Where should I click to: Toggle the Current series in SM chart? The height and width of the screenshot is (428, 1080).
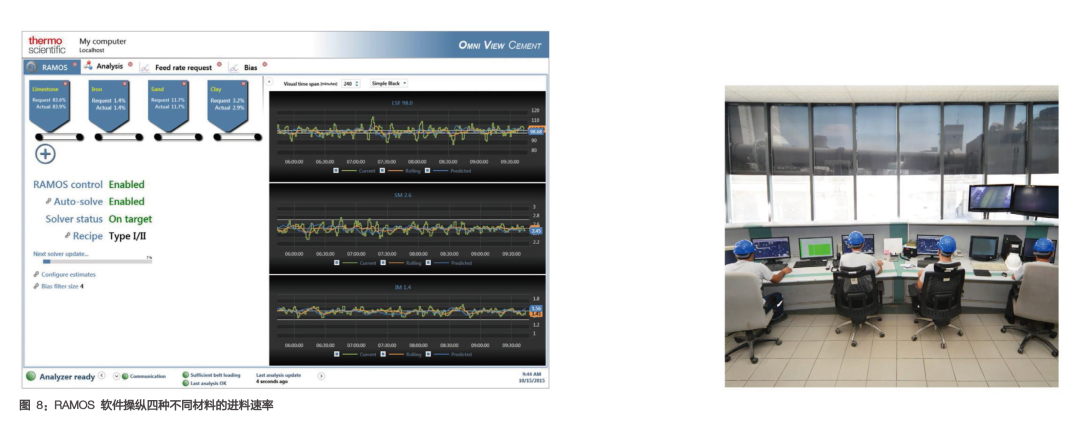336,263
